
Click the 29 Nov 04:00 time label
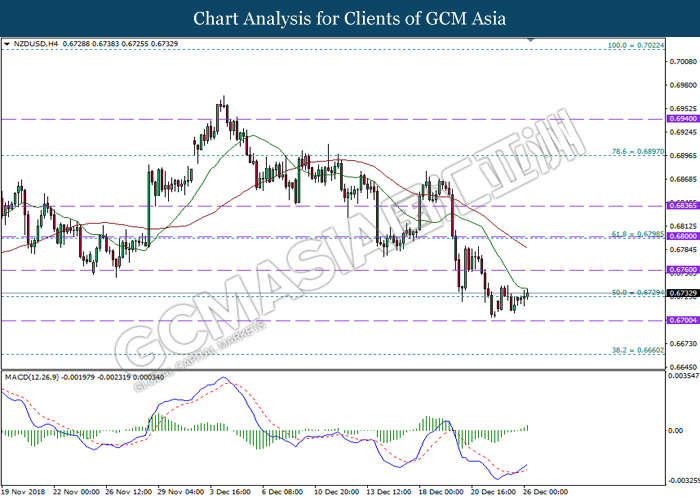(181, 492)
